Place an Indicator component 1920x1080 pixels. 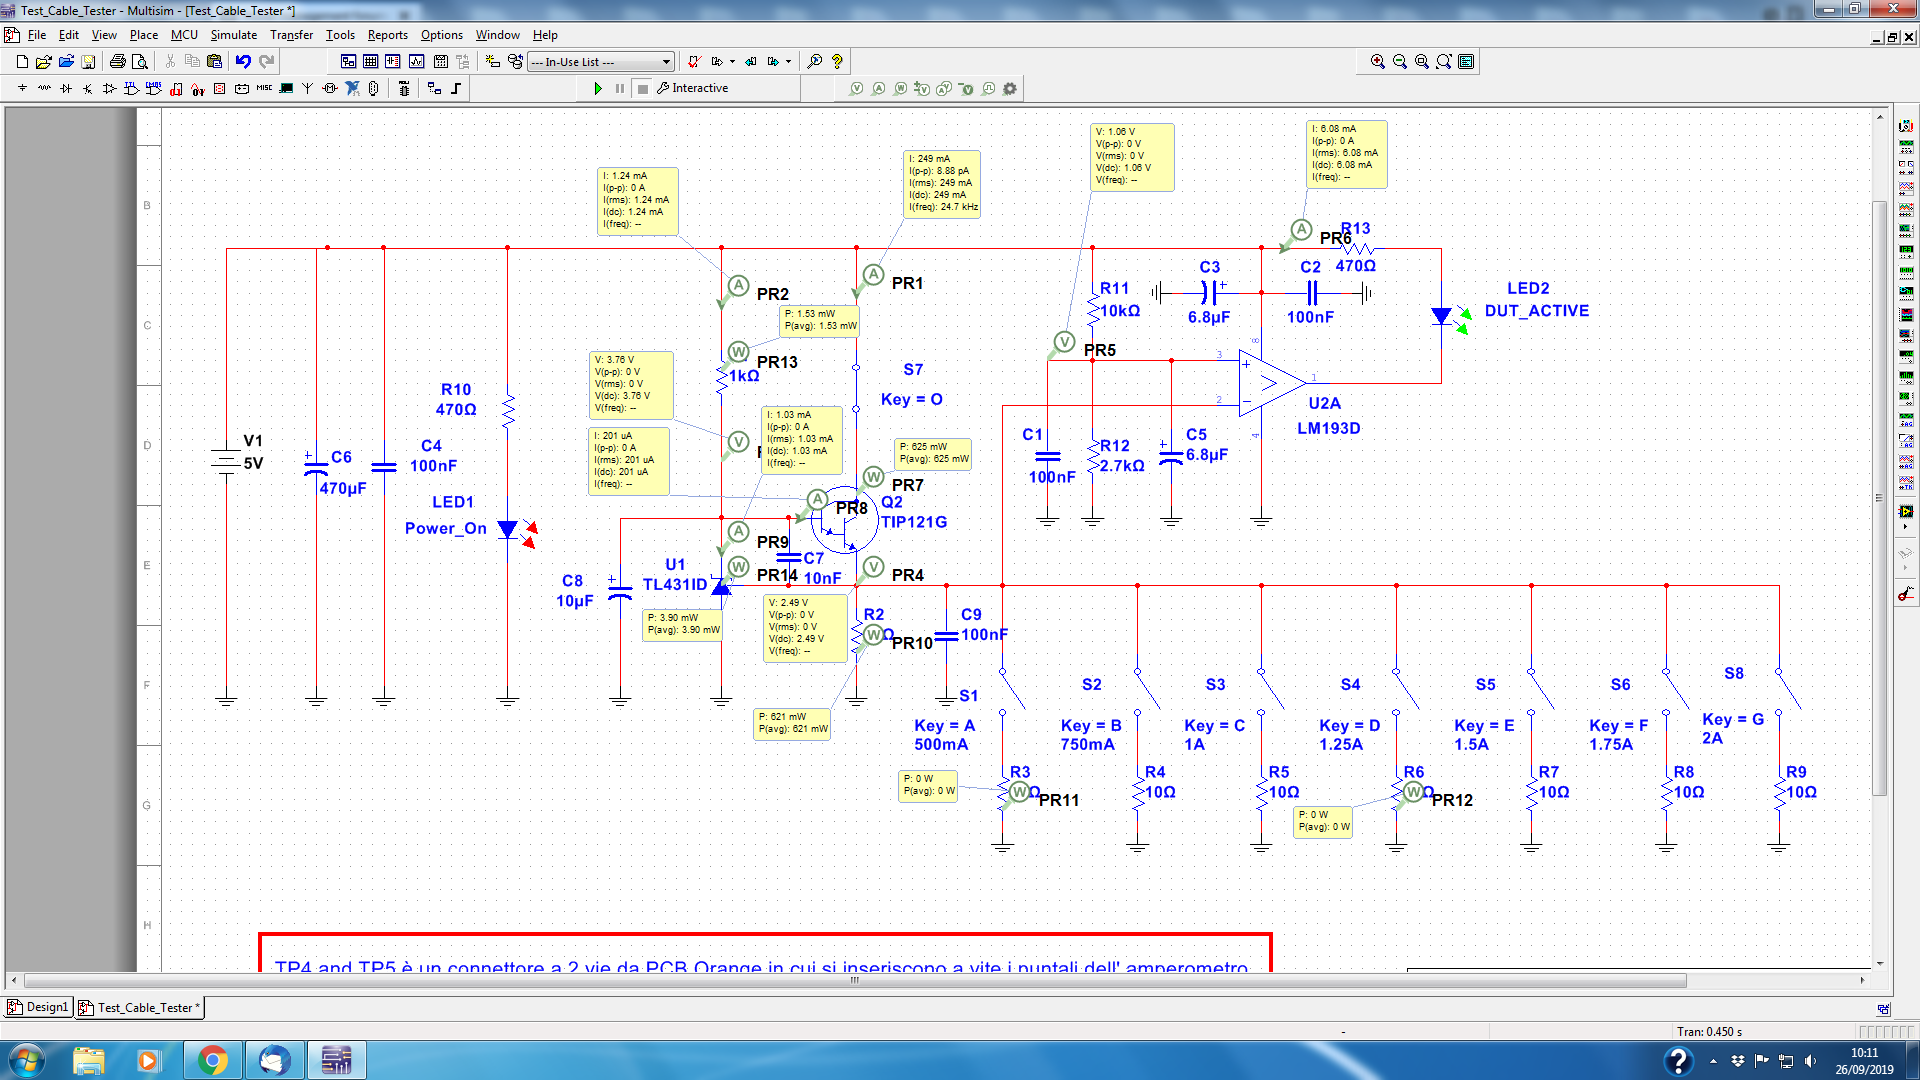pos(219,89)
